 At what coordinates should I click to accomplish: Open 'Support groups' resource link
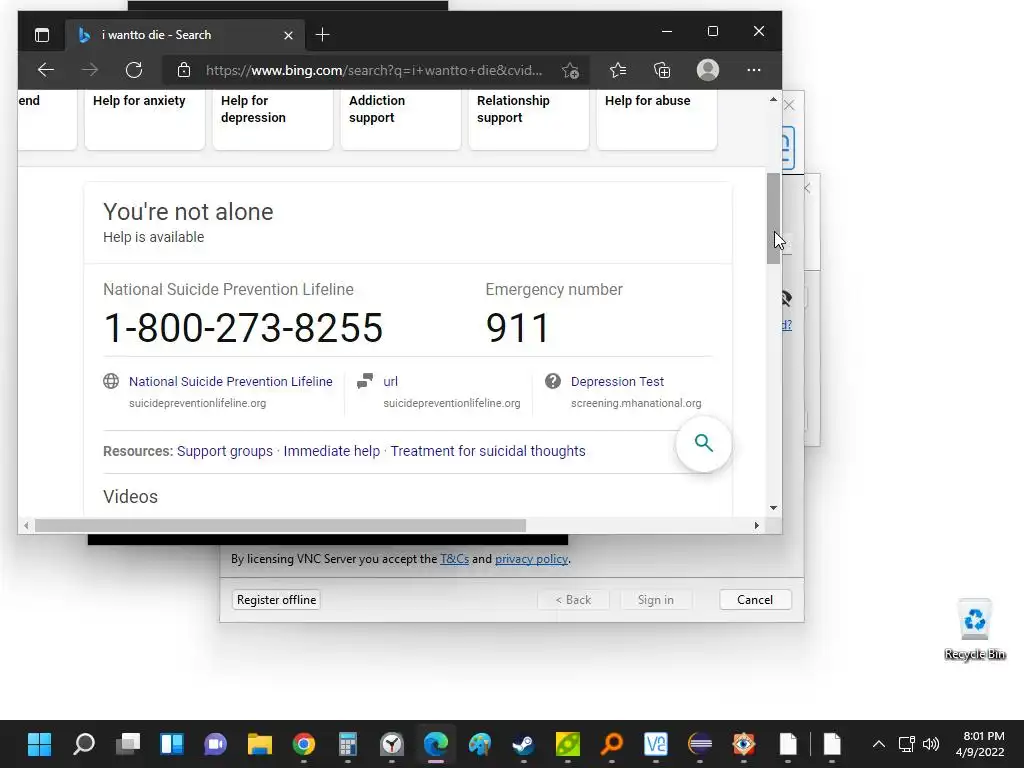coord(225,451)
